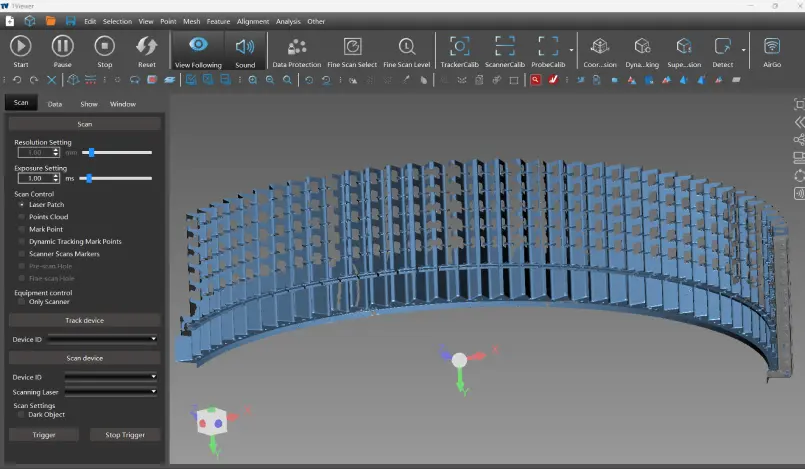805x469 pixels.
Task: Launch TrackerCalib calibration
Action: click(x=459, y=51)
